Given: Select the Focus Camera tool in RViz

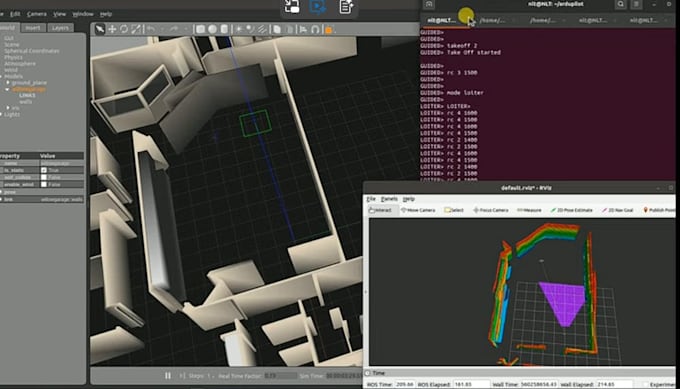Looking at the screenshot, I should coord(490,210).
